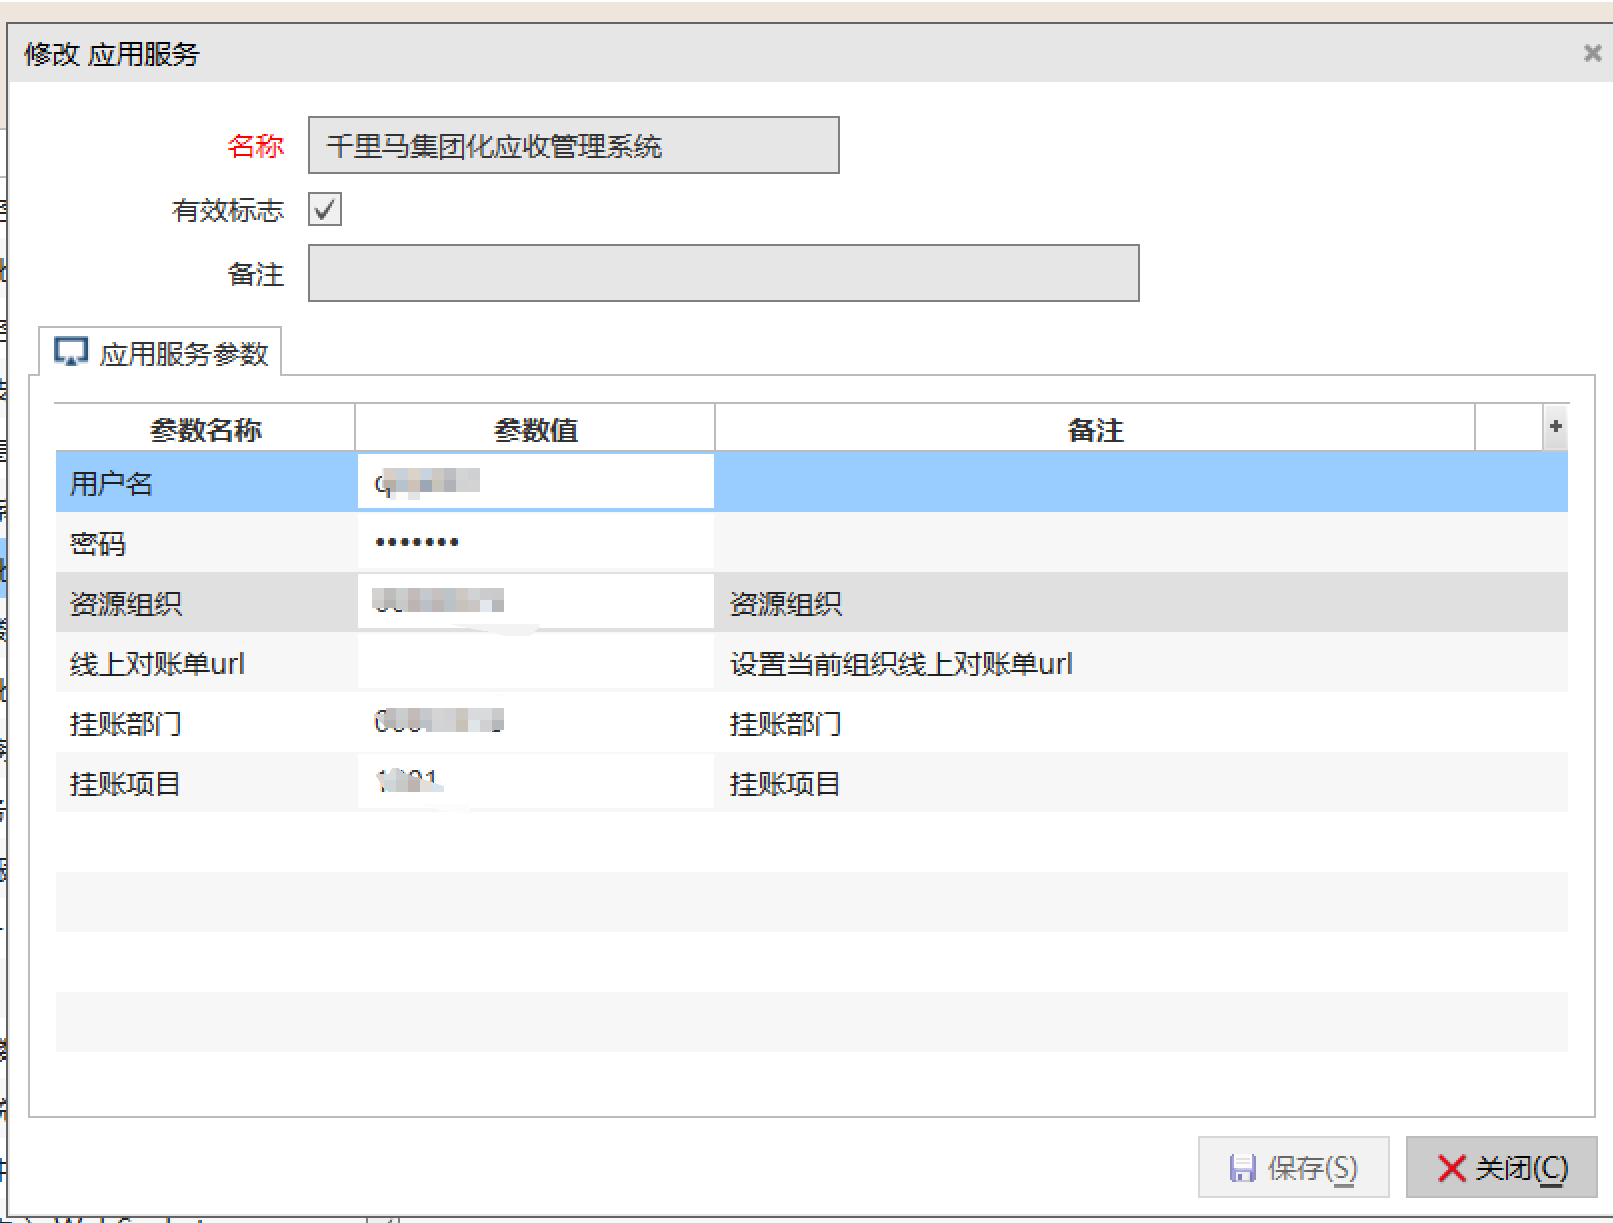Edit the 挂账部门 parameter value cell
This screenshot has width=1613, height=1223.
pyautogui.click(x=535, y=722)
